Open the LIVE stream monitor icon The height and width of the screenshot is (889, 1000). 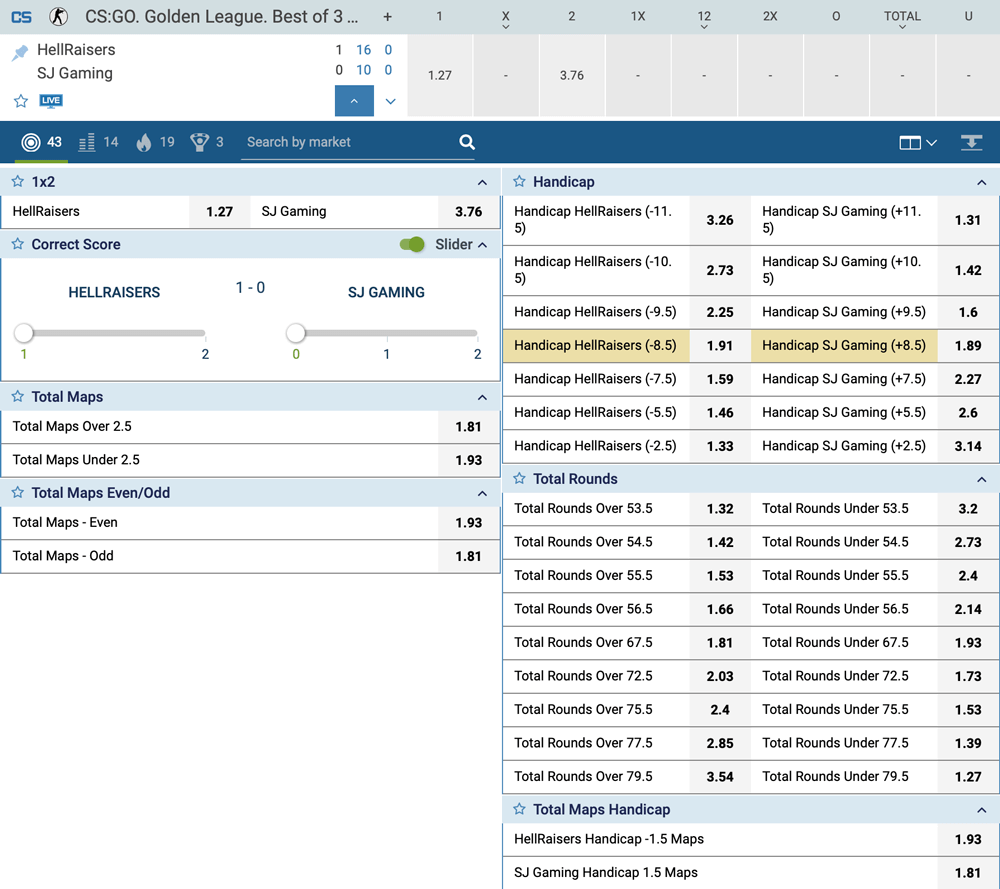coord(50,101)
